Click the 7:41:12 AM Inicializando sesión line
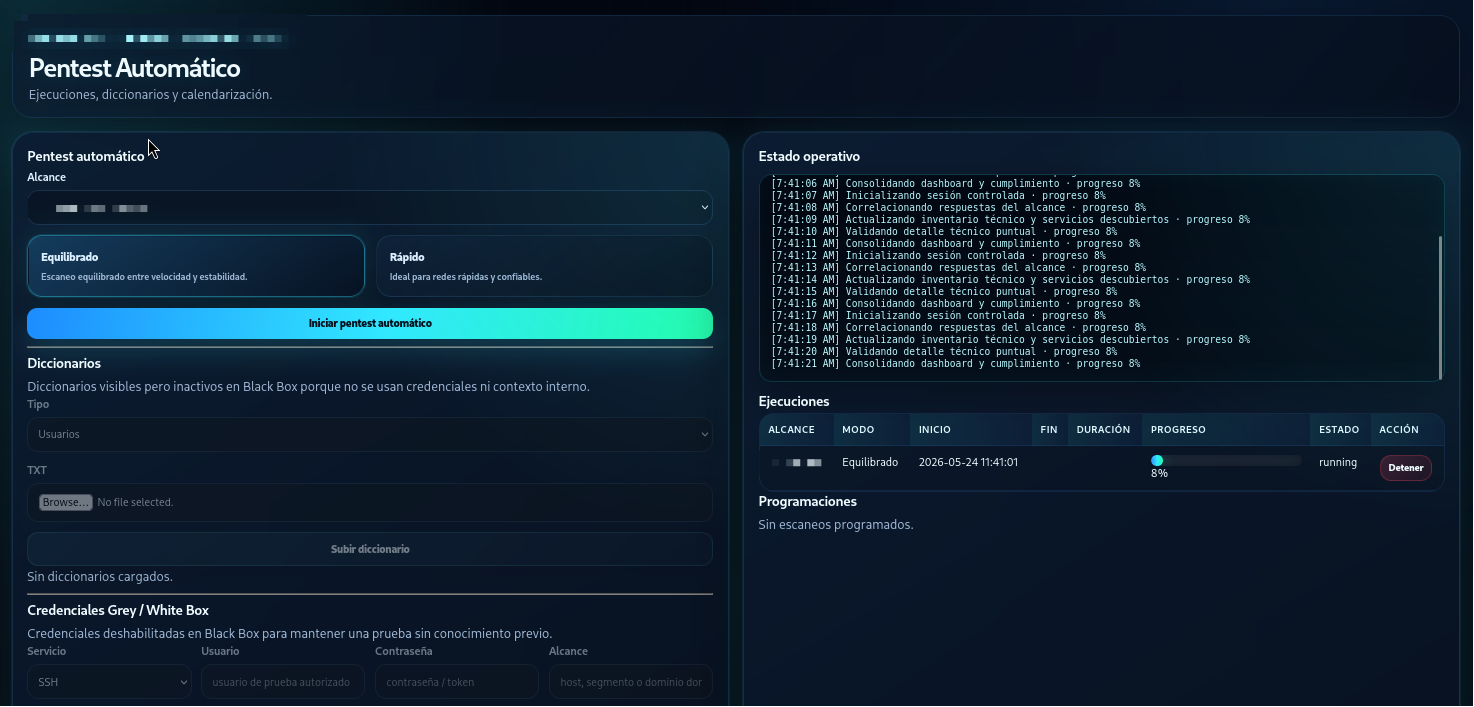Screen dimensions: 1474x707 tap(938, 256)
